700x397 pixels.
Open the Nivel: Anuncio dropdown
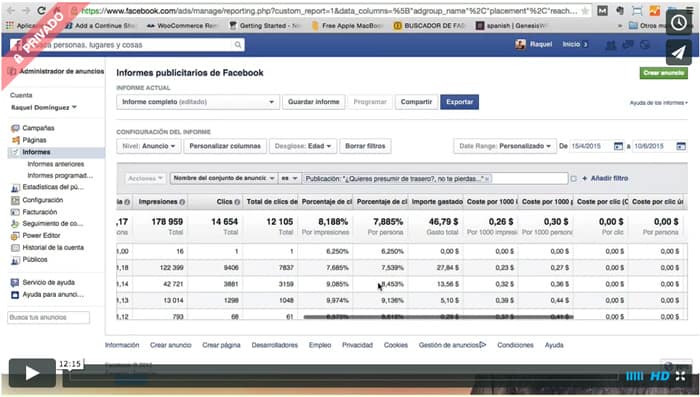coord(149,146)
